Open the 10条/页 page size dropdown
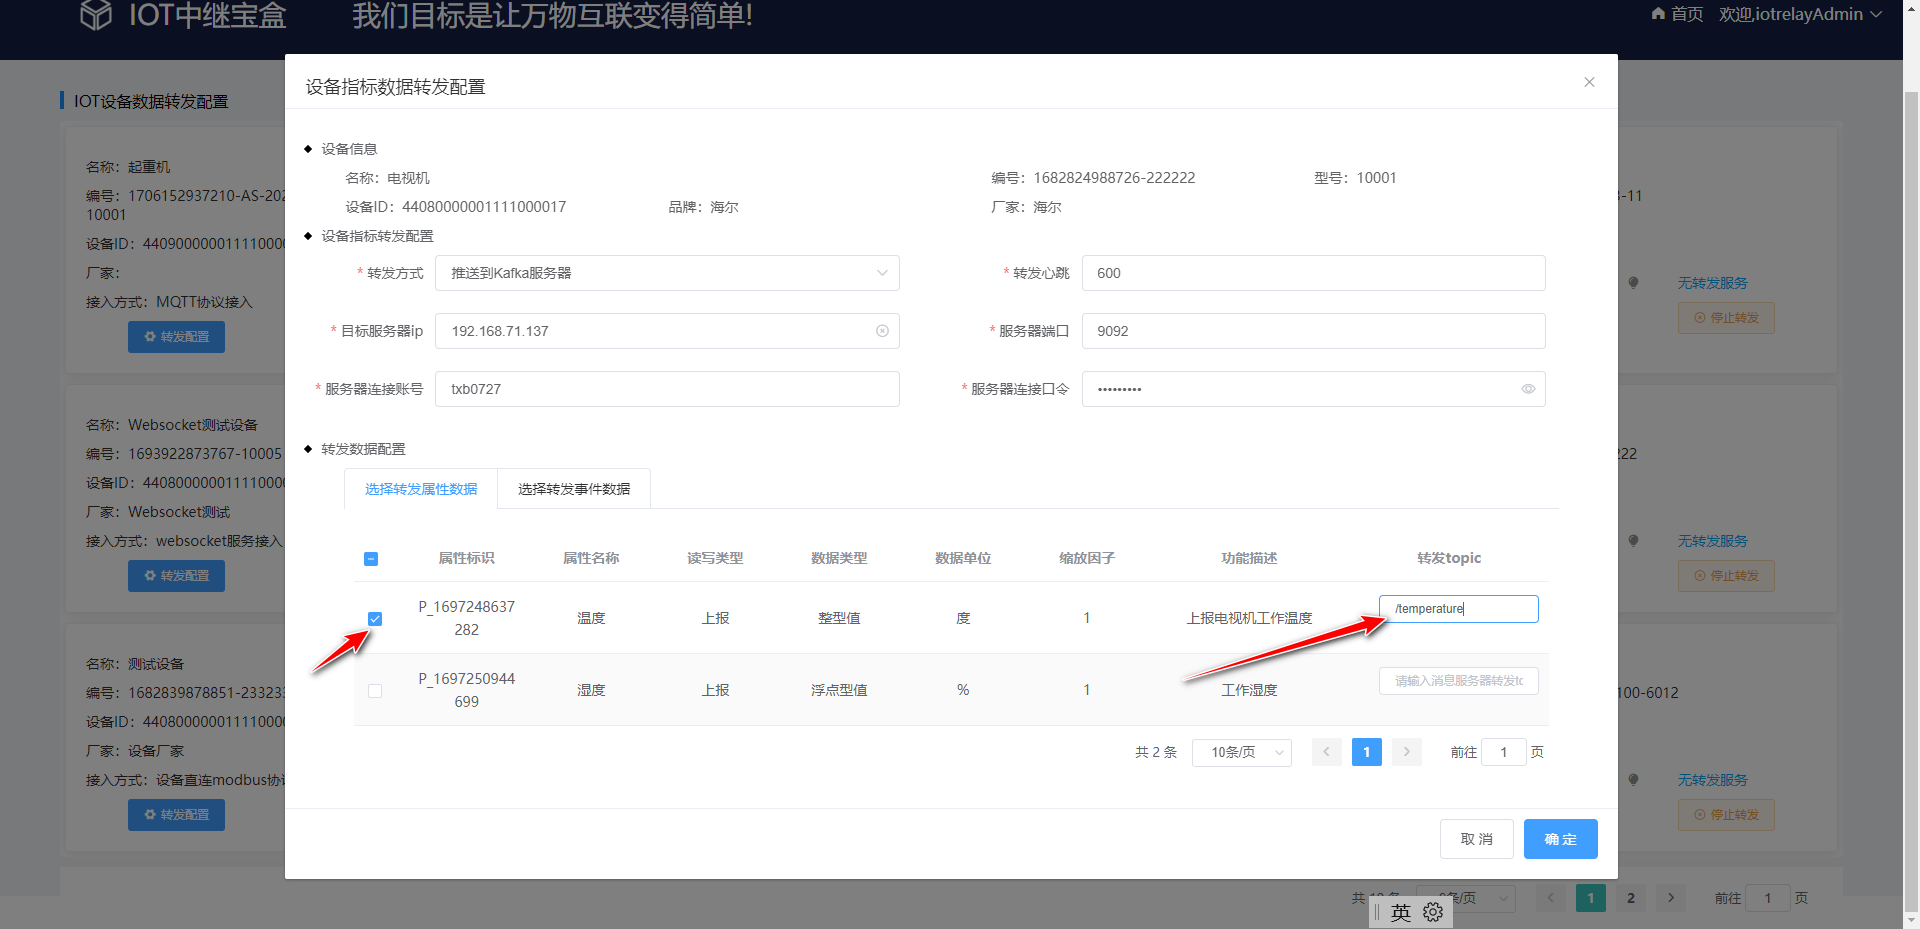The image size is (1920, 929). [x=1241, y=752]
